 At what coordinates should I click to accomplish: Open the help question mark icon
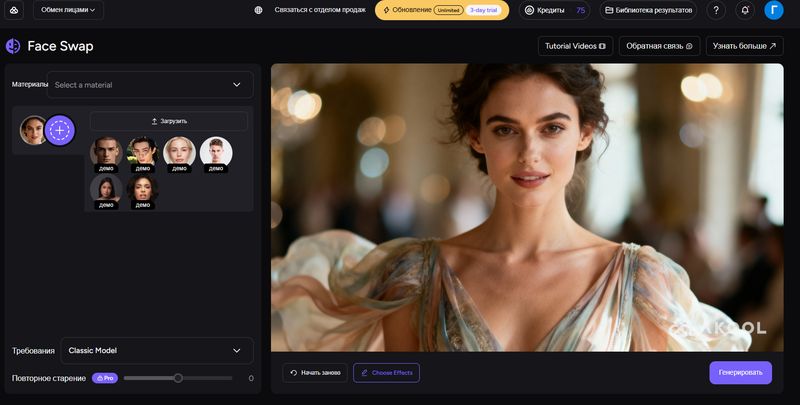coord(716,10)
